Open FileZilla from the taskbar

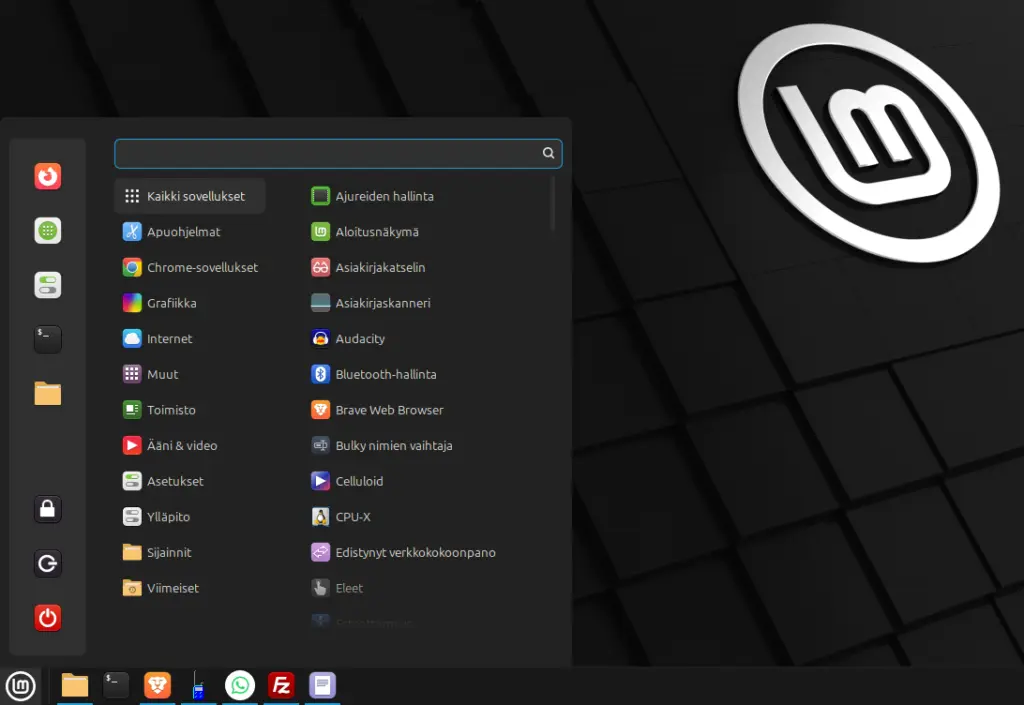click(x=281, y=685)
